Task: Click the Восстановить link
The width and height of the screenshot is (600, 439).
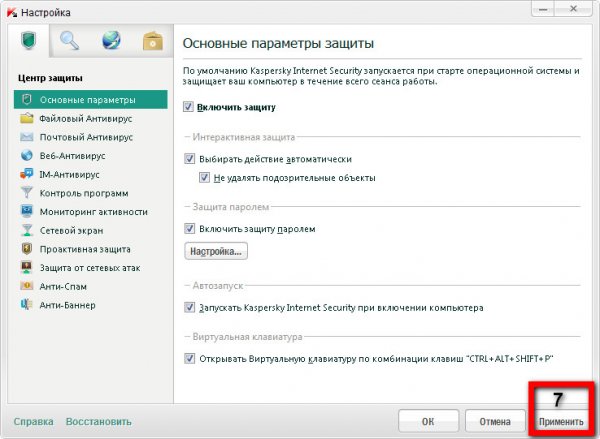Action: 98,421
